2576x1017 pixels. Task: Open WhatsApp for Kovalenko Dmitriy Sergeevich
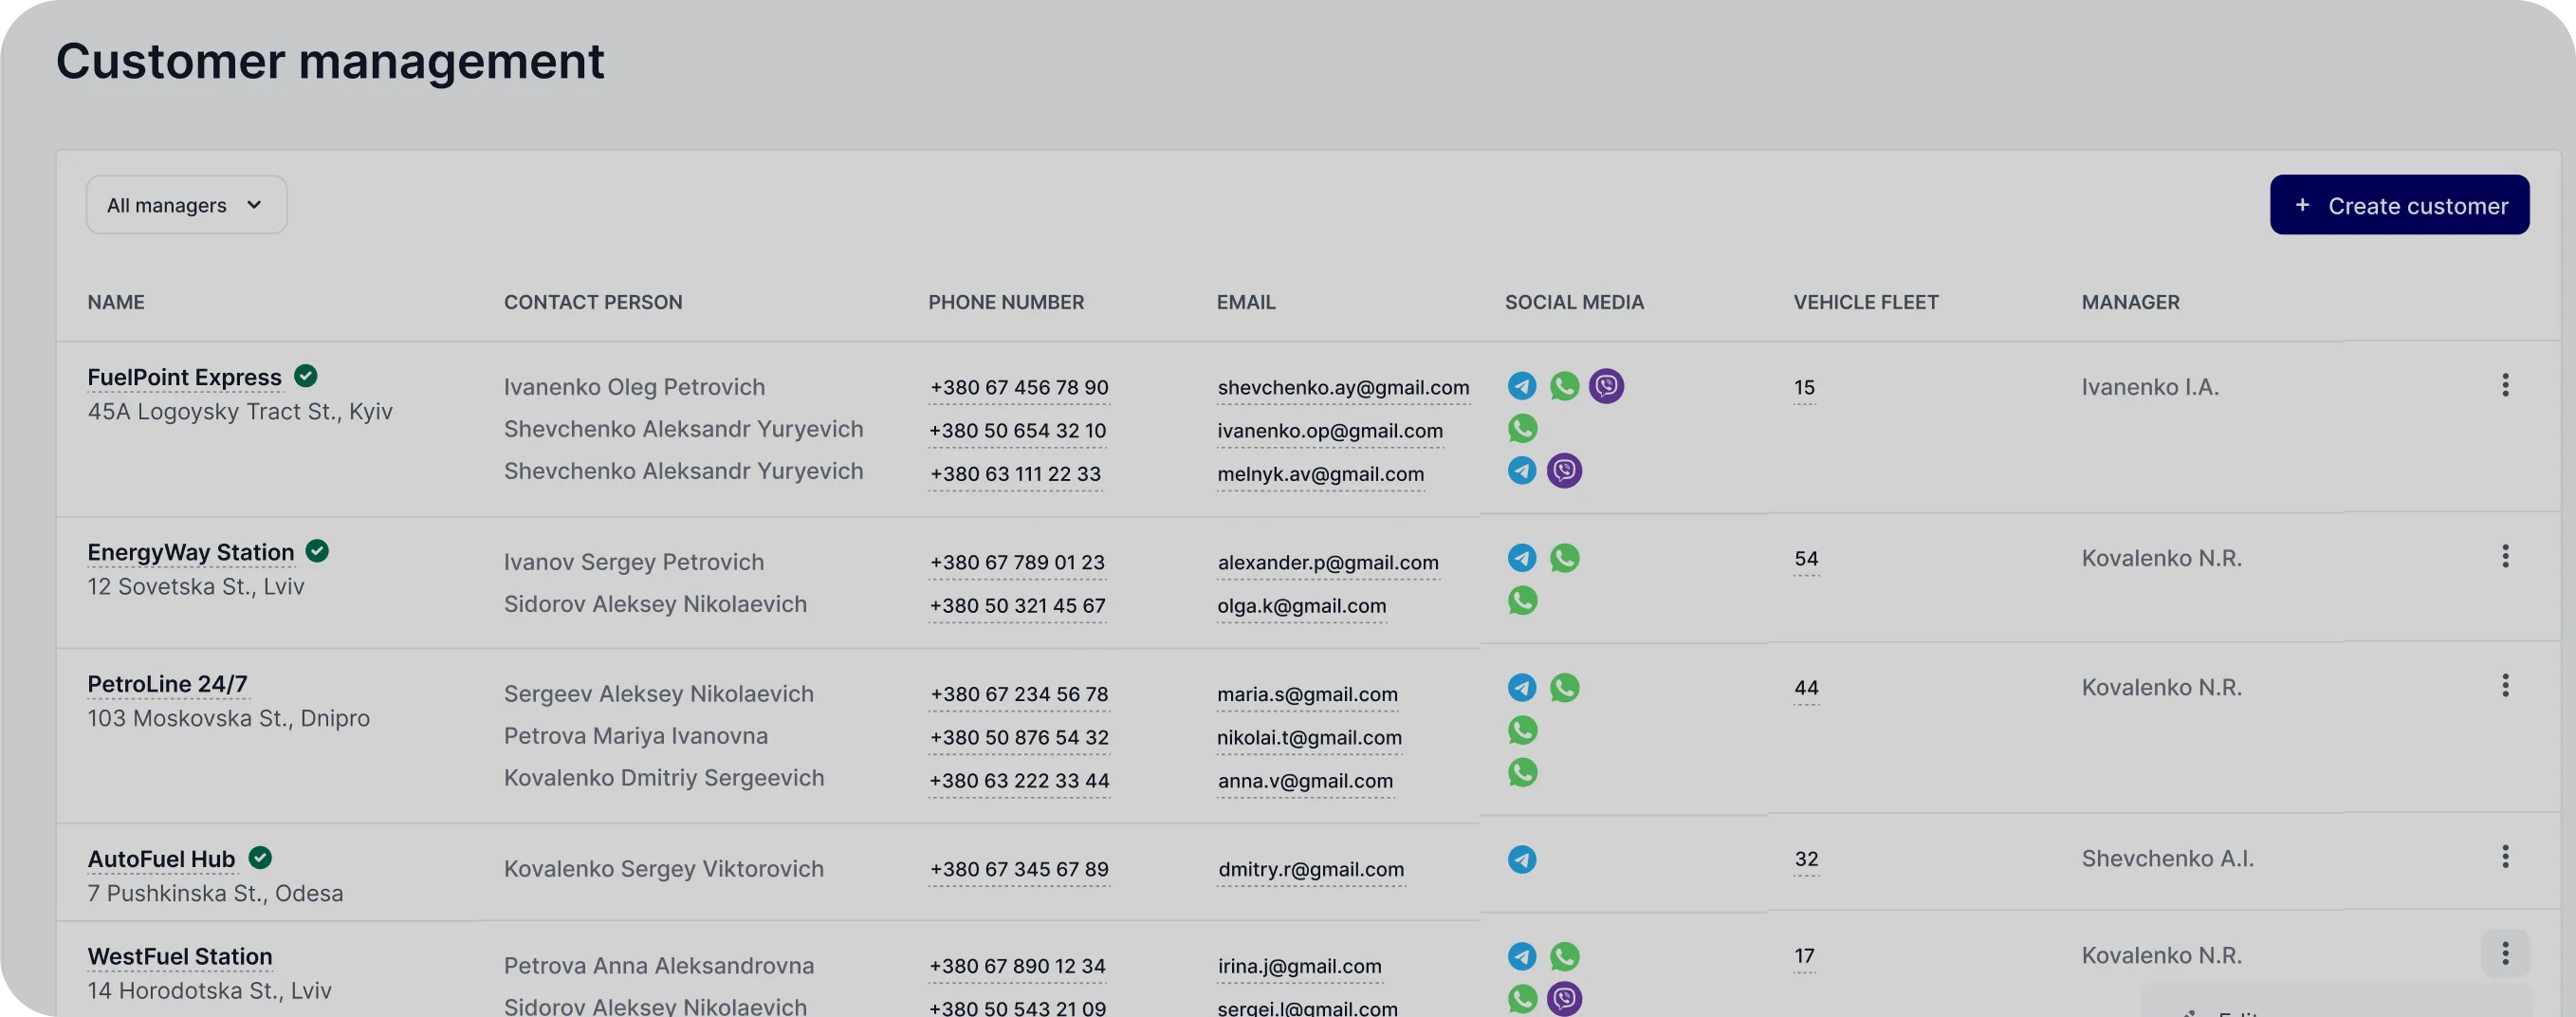pos(1522,773)
